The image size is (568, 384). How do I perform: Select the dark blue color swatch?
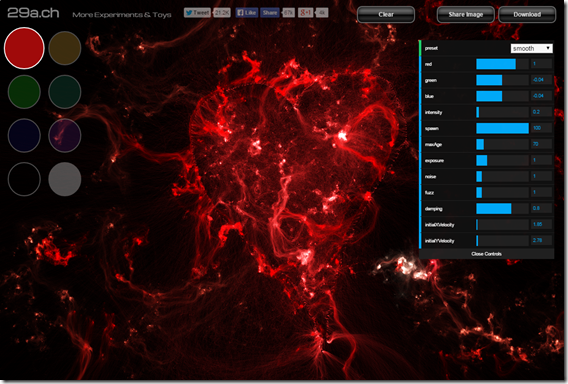(24, 135)
